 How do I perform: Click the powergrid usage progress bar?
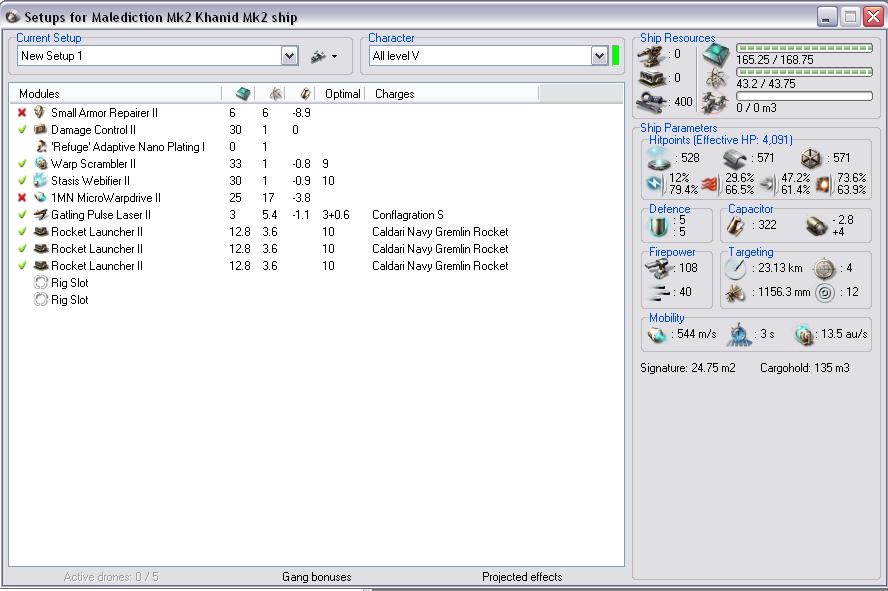click(804, 72)
